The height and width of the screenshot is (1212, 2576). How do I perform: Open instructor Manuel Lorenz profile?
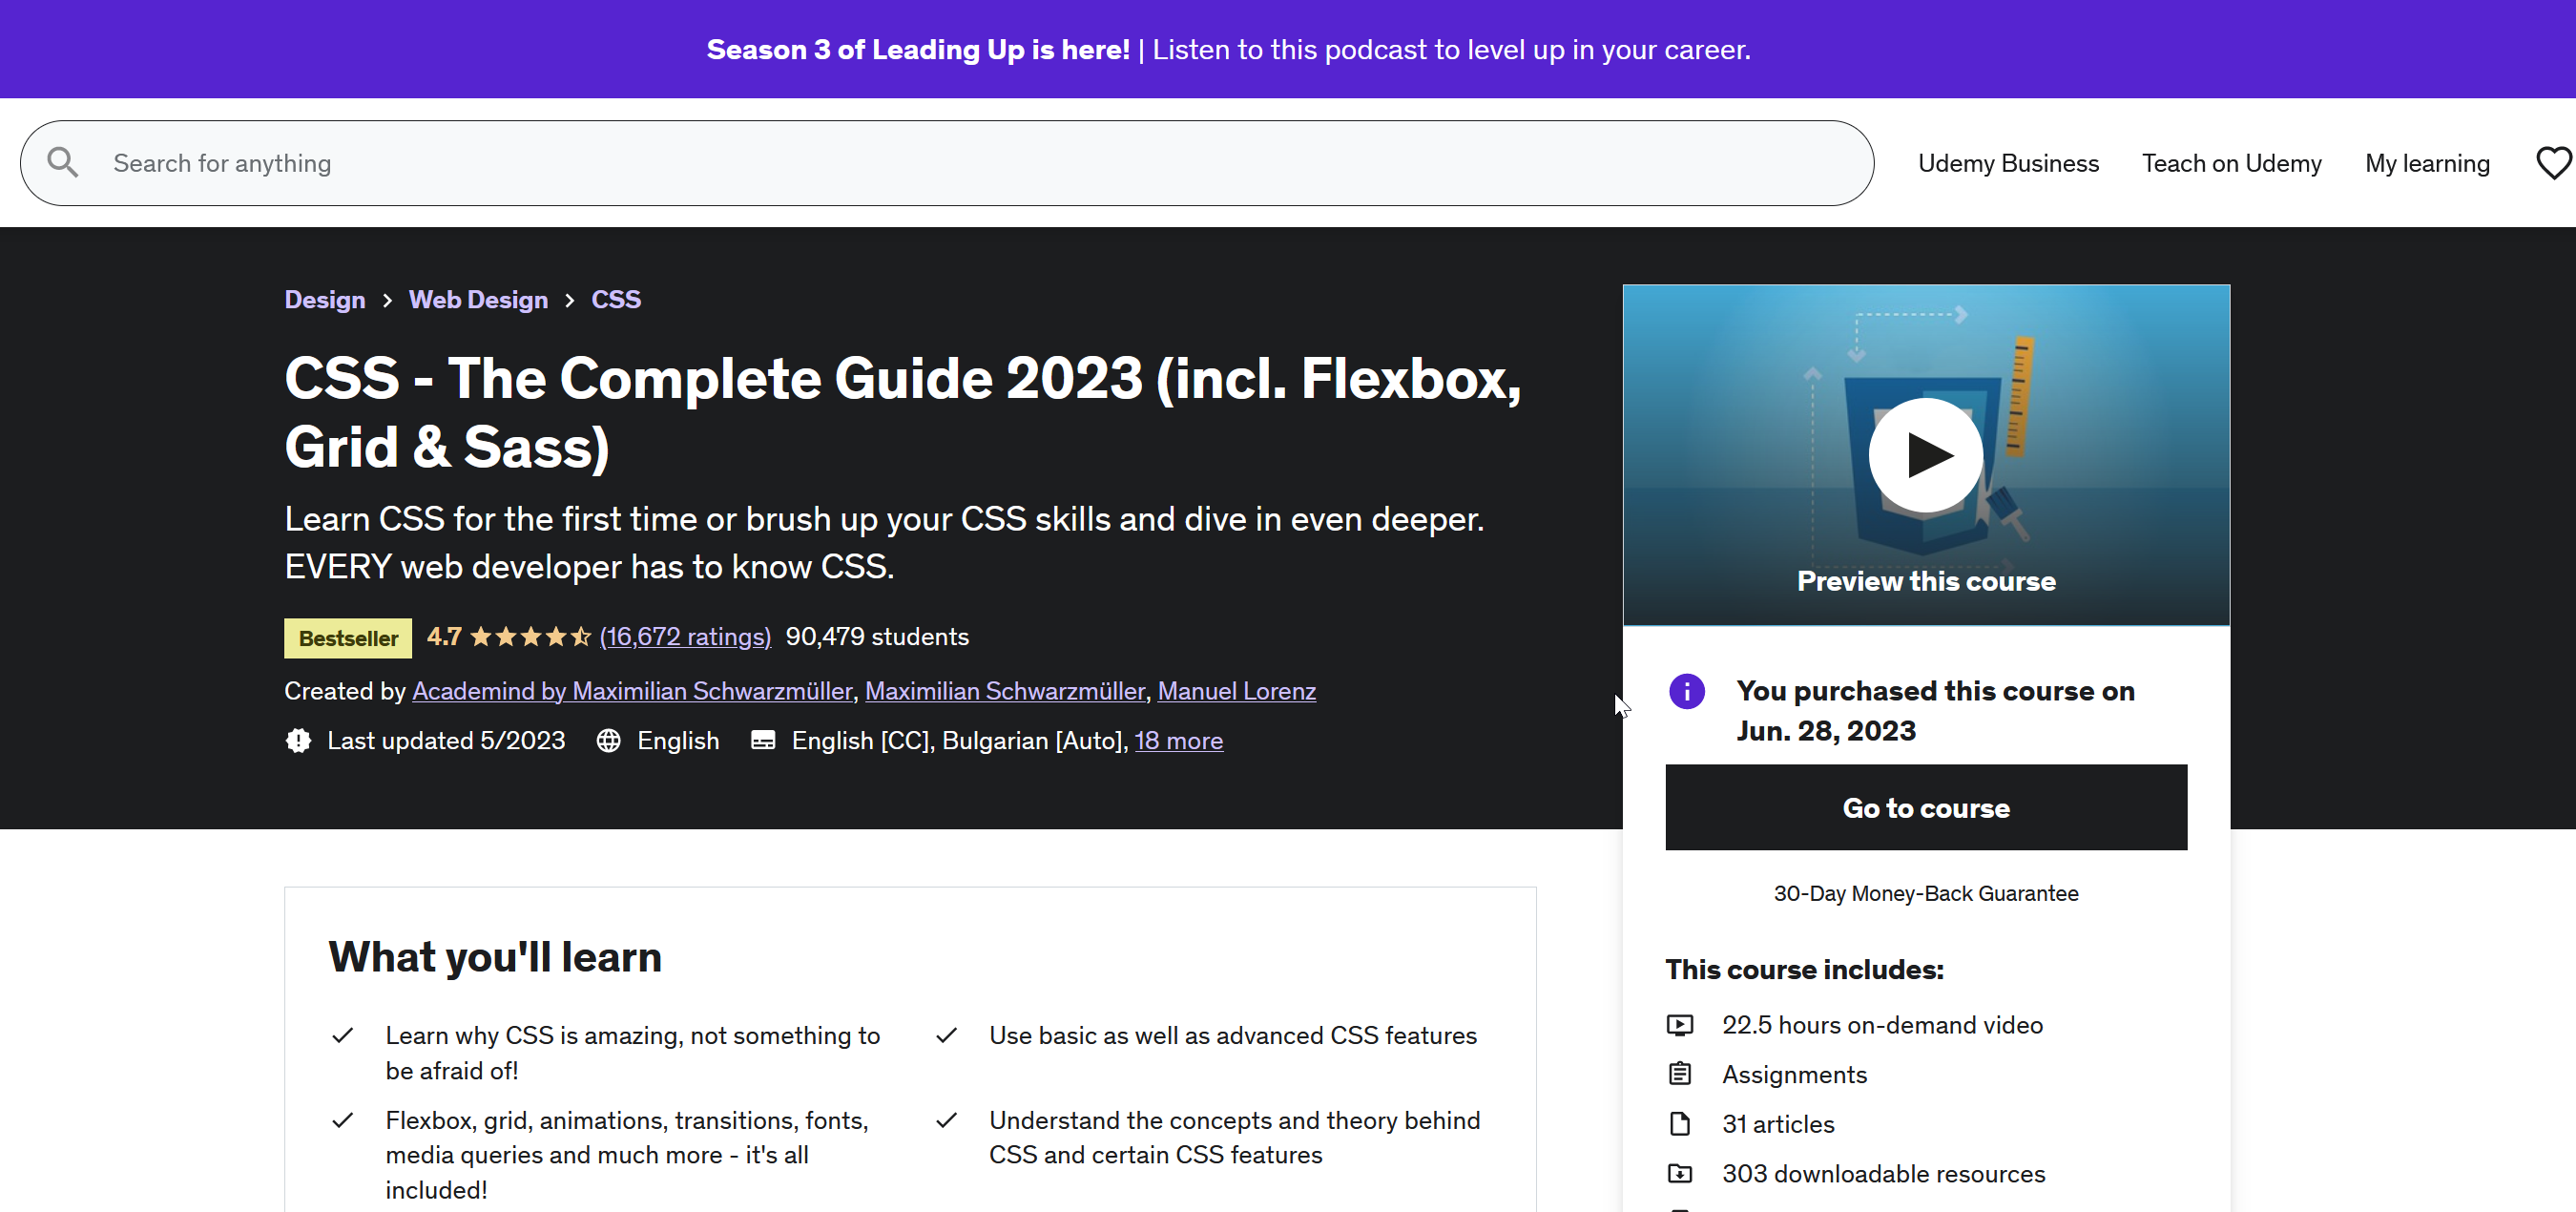pos(1236,691)
